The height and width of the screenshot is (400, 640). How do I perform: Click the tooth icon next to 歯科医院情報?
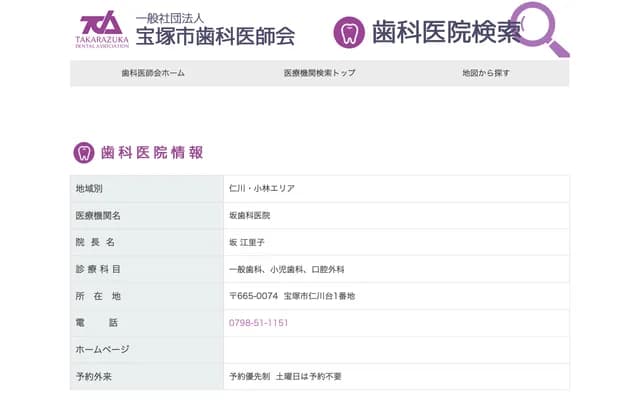[84, 152]
